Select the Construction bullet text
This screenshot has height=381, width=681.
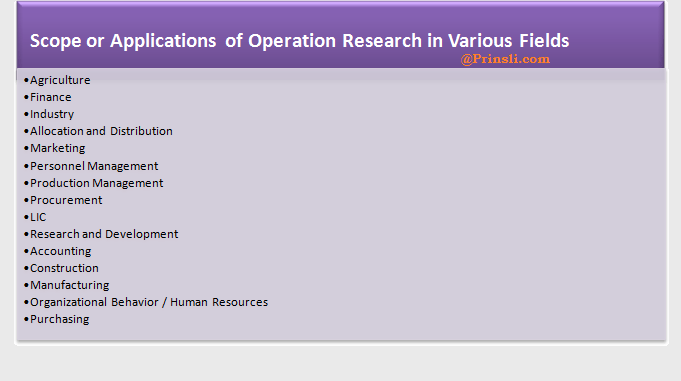click(64, 268)
